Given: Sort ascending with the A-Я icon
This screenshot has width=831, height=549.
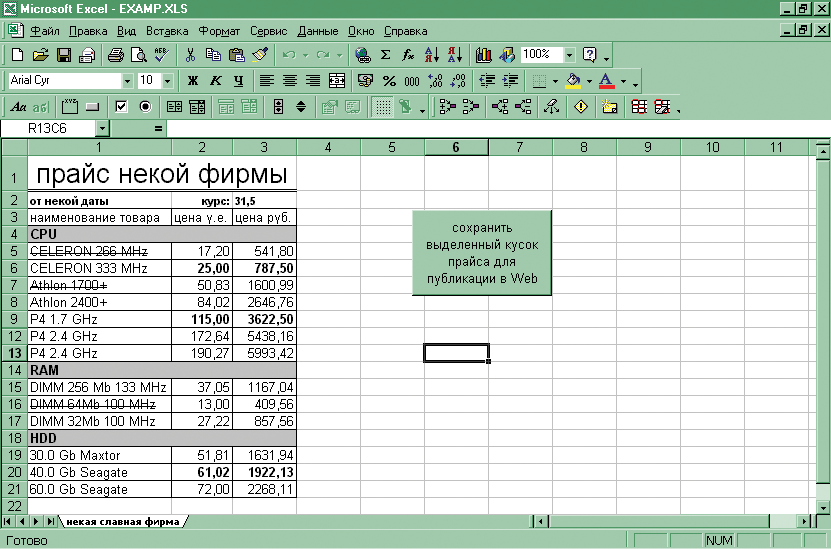Looking at the screenshot, I should (432, 55).
